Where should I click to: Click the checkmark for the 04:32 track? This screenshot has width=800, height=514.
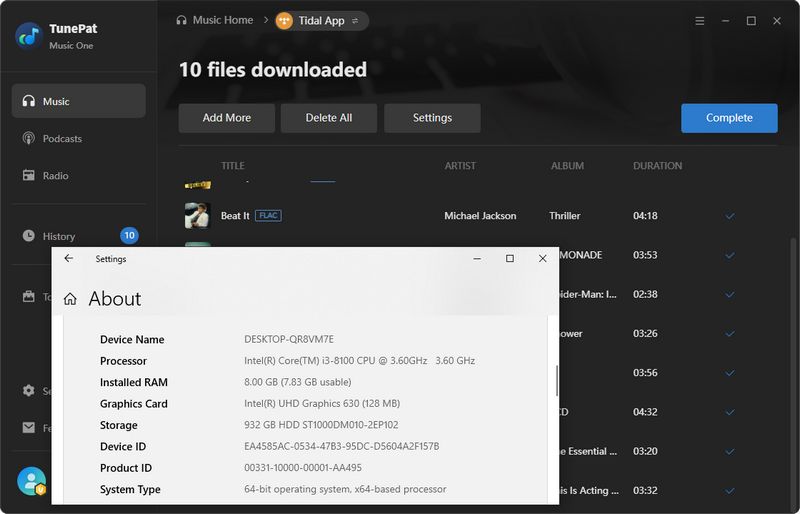coord(730,412)
